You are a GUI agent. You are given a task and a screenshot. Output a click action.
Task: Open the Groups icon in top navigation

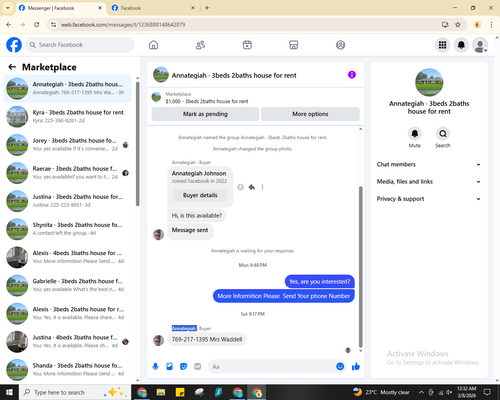click(x=340, y=45)
